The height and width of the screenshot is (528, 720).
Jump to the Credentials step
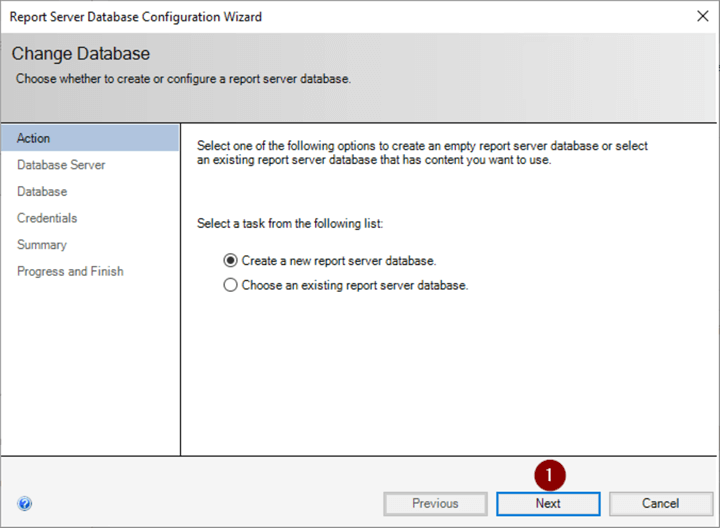point(47,218)
